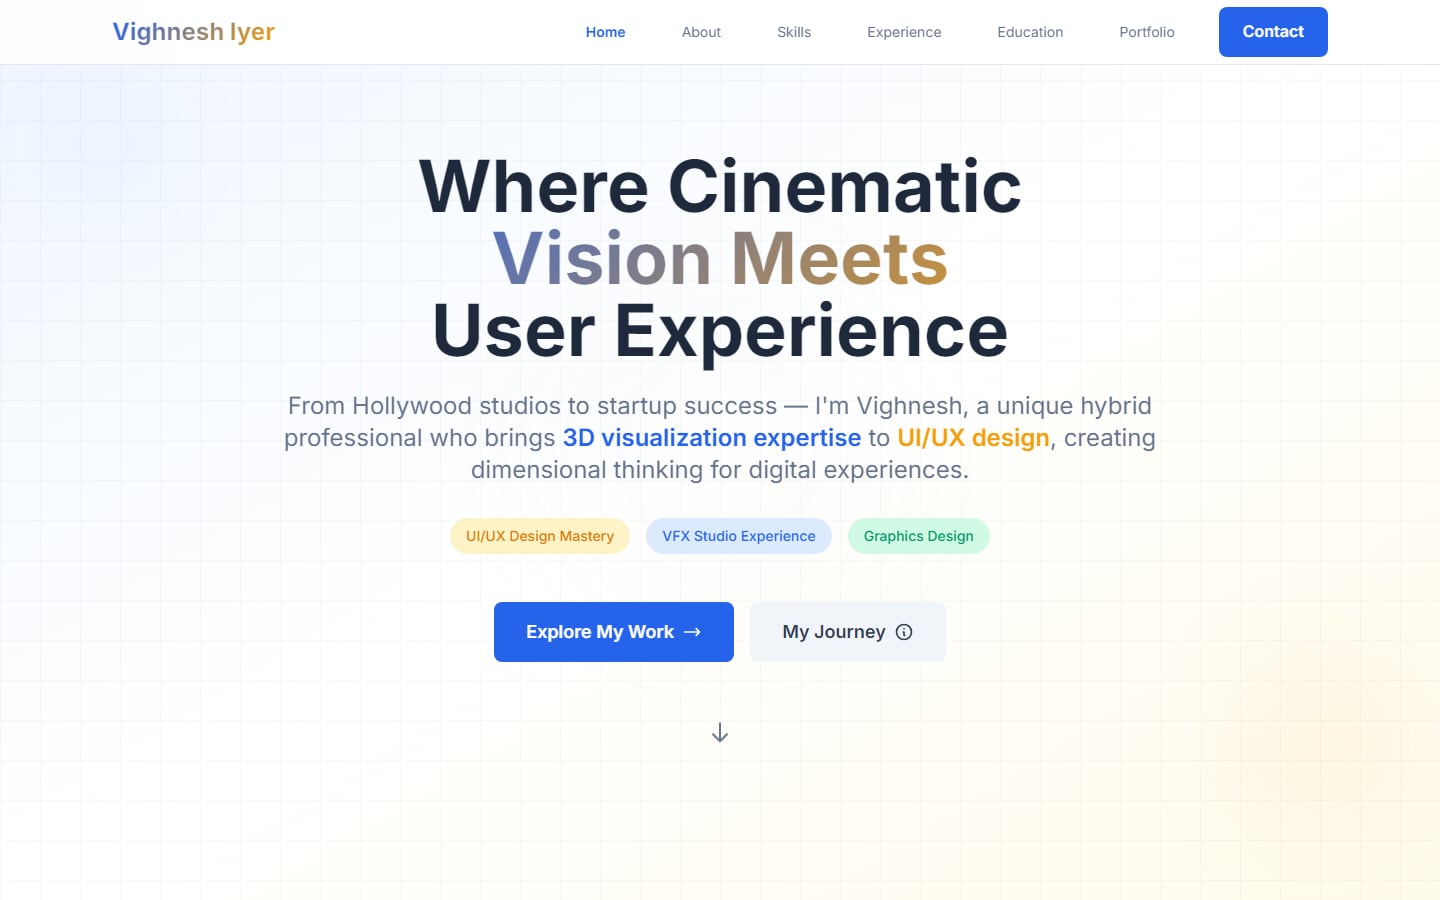
Task: Click the Graphics Design badge
Action: coord(919,536)
